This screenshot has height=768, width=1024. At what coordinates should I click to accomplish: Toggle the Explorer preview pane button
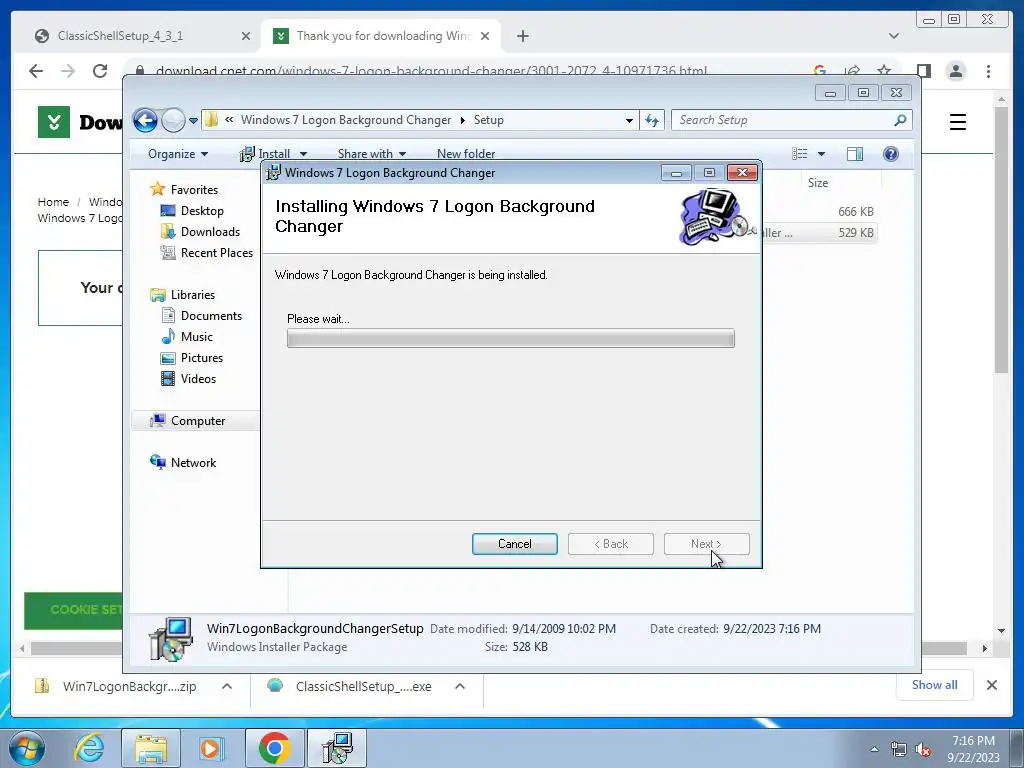coord(855,154)
